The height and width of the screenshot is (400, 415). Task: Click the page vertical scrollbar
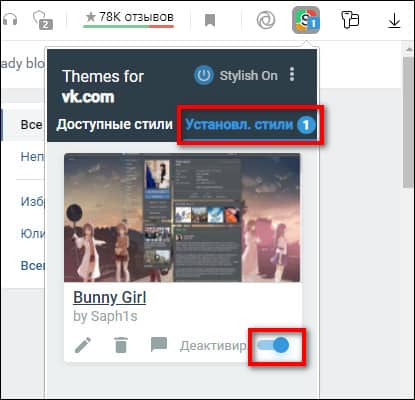point(408,122)
